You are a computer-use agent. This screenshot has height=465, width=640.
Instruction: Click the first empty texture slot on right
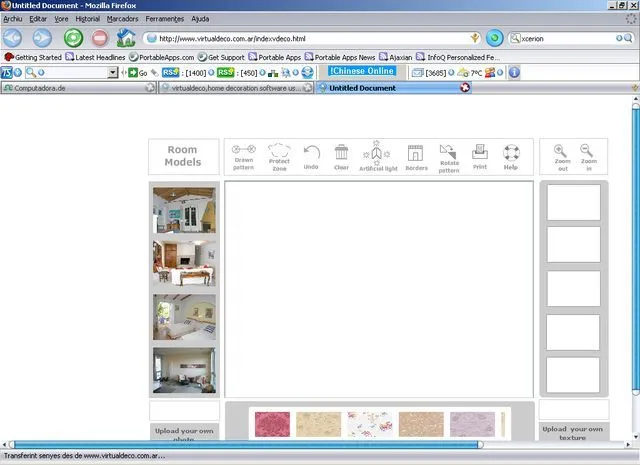pos(573,202)
